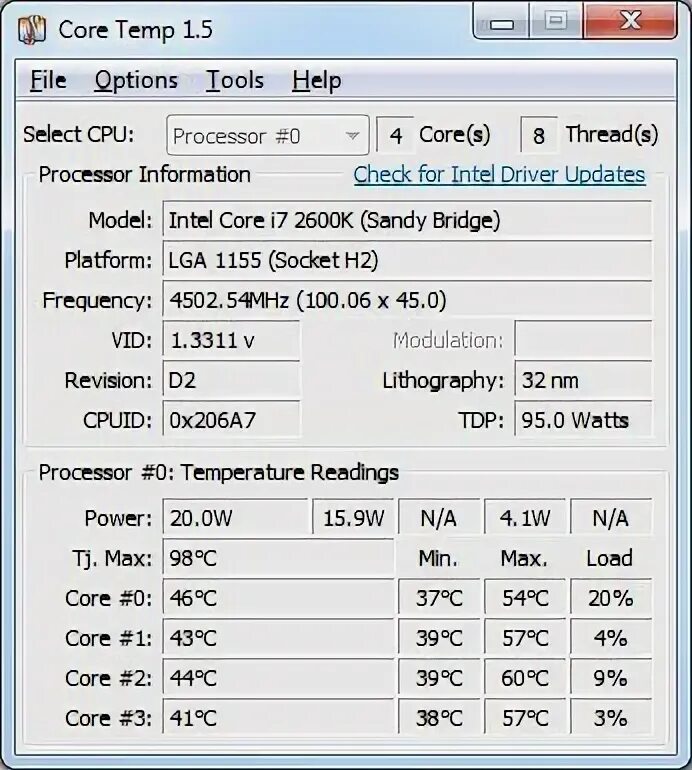
Task: Click Core #0 minimum 37°C
Action: pyautogui.click(x=439, y=598)
